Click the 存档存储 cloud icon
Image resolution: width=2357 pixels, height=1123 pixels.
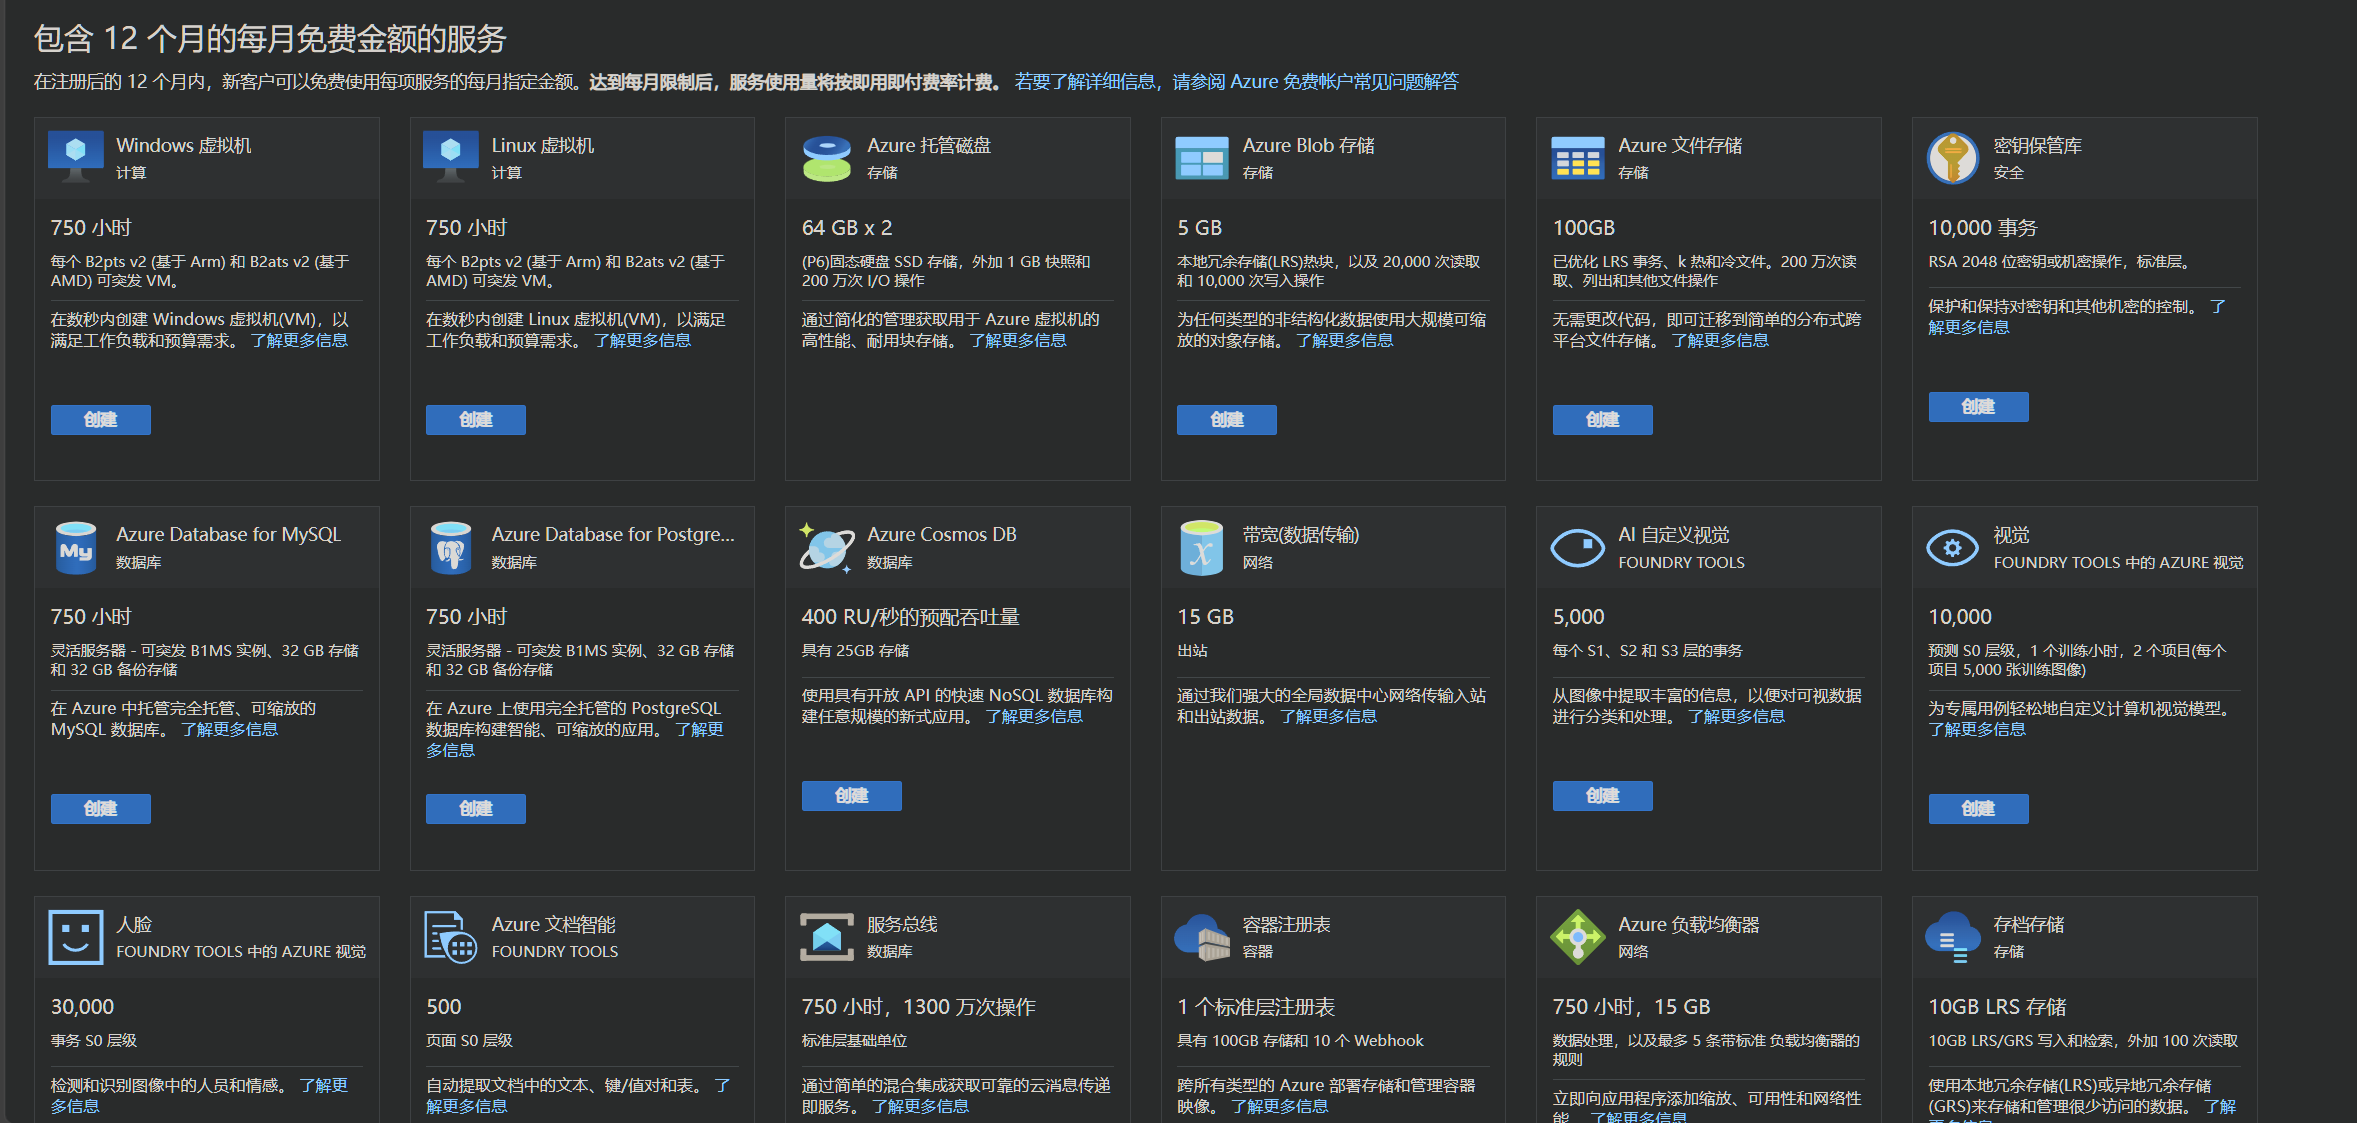tap(1953, 937)
